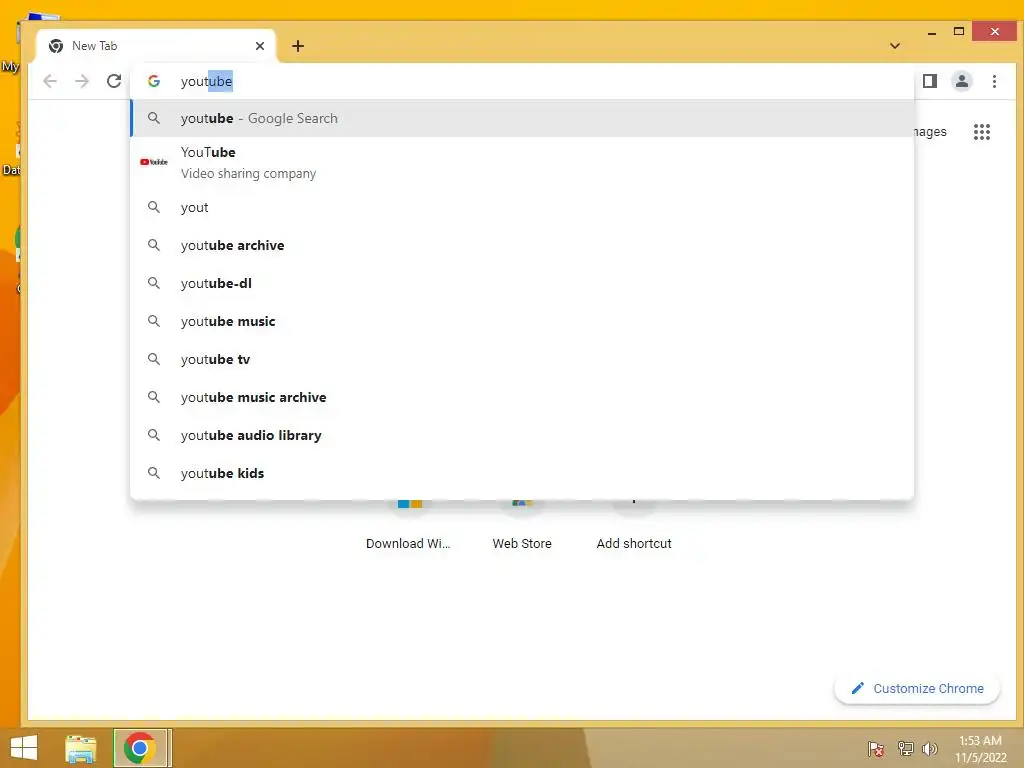Select the 'youtube tv' suggestion

tap(522, 359)
